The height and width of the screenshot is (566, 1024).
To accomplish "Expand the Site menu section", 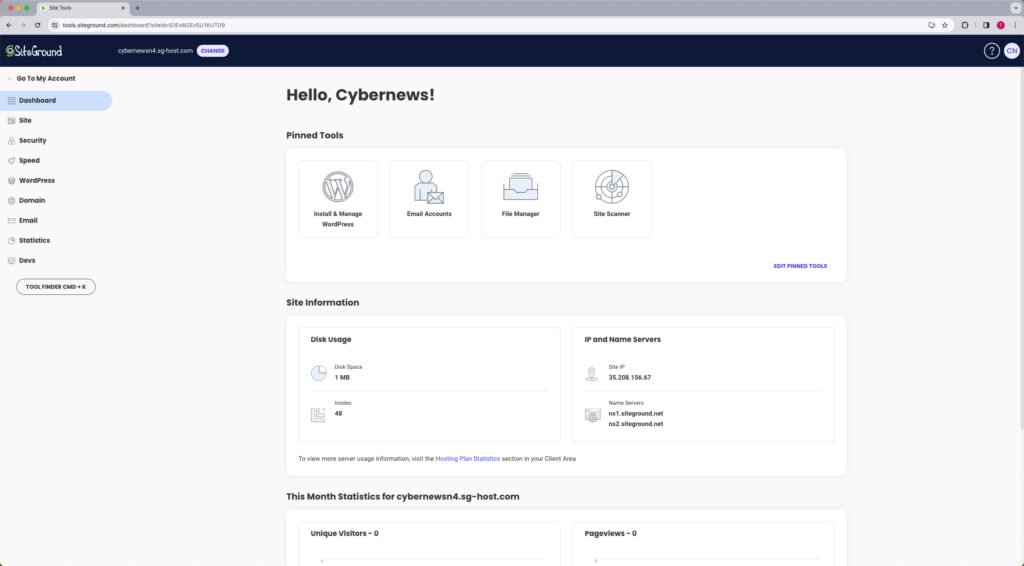I will (56, 121).
